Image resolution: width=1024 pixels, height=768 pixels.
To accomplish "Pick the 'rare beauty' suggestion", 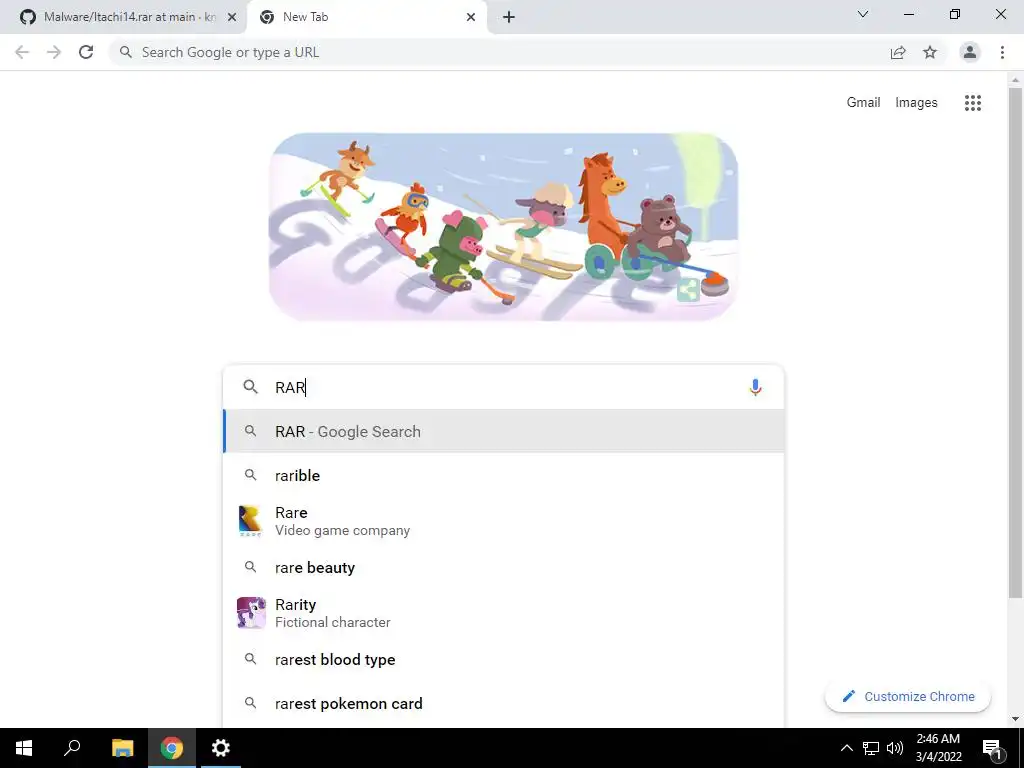I will tap(503, 568).
